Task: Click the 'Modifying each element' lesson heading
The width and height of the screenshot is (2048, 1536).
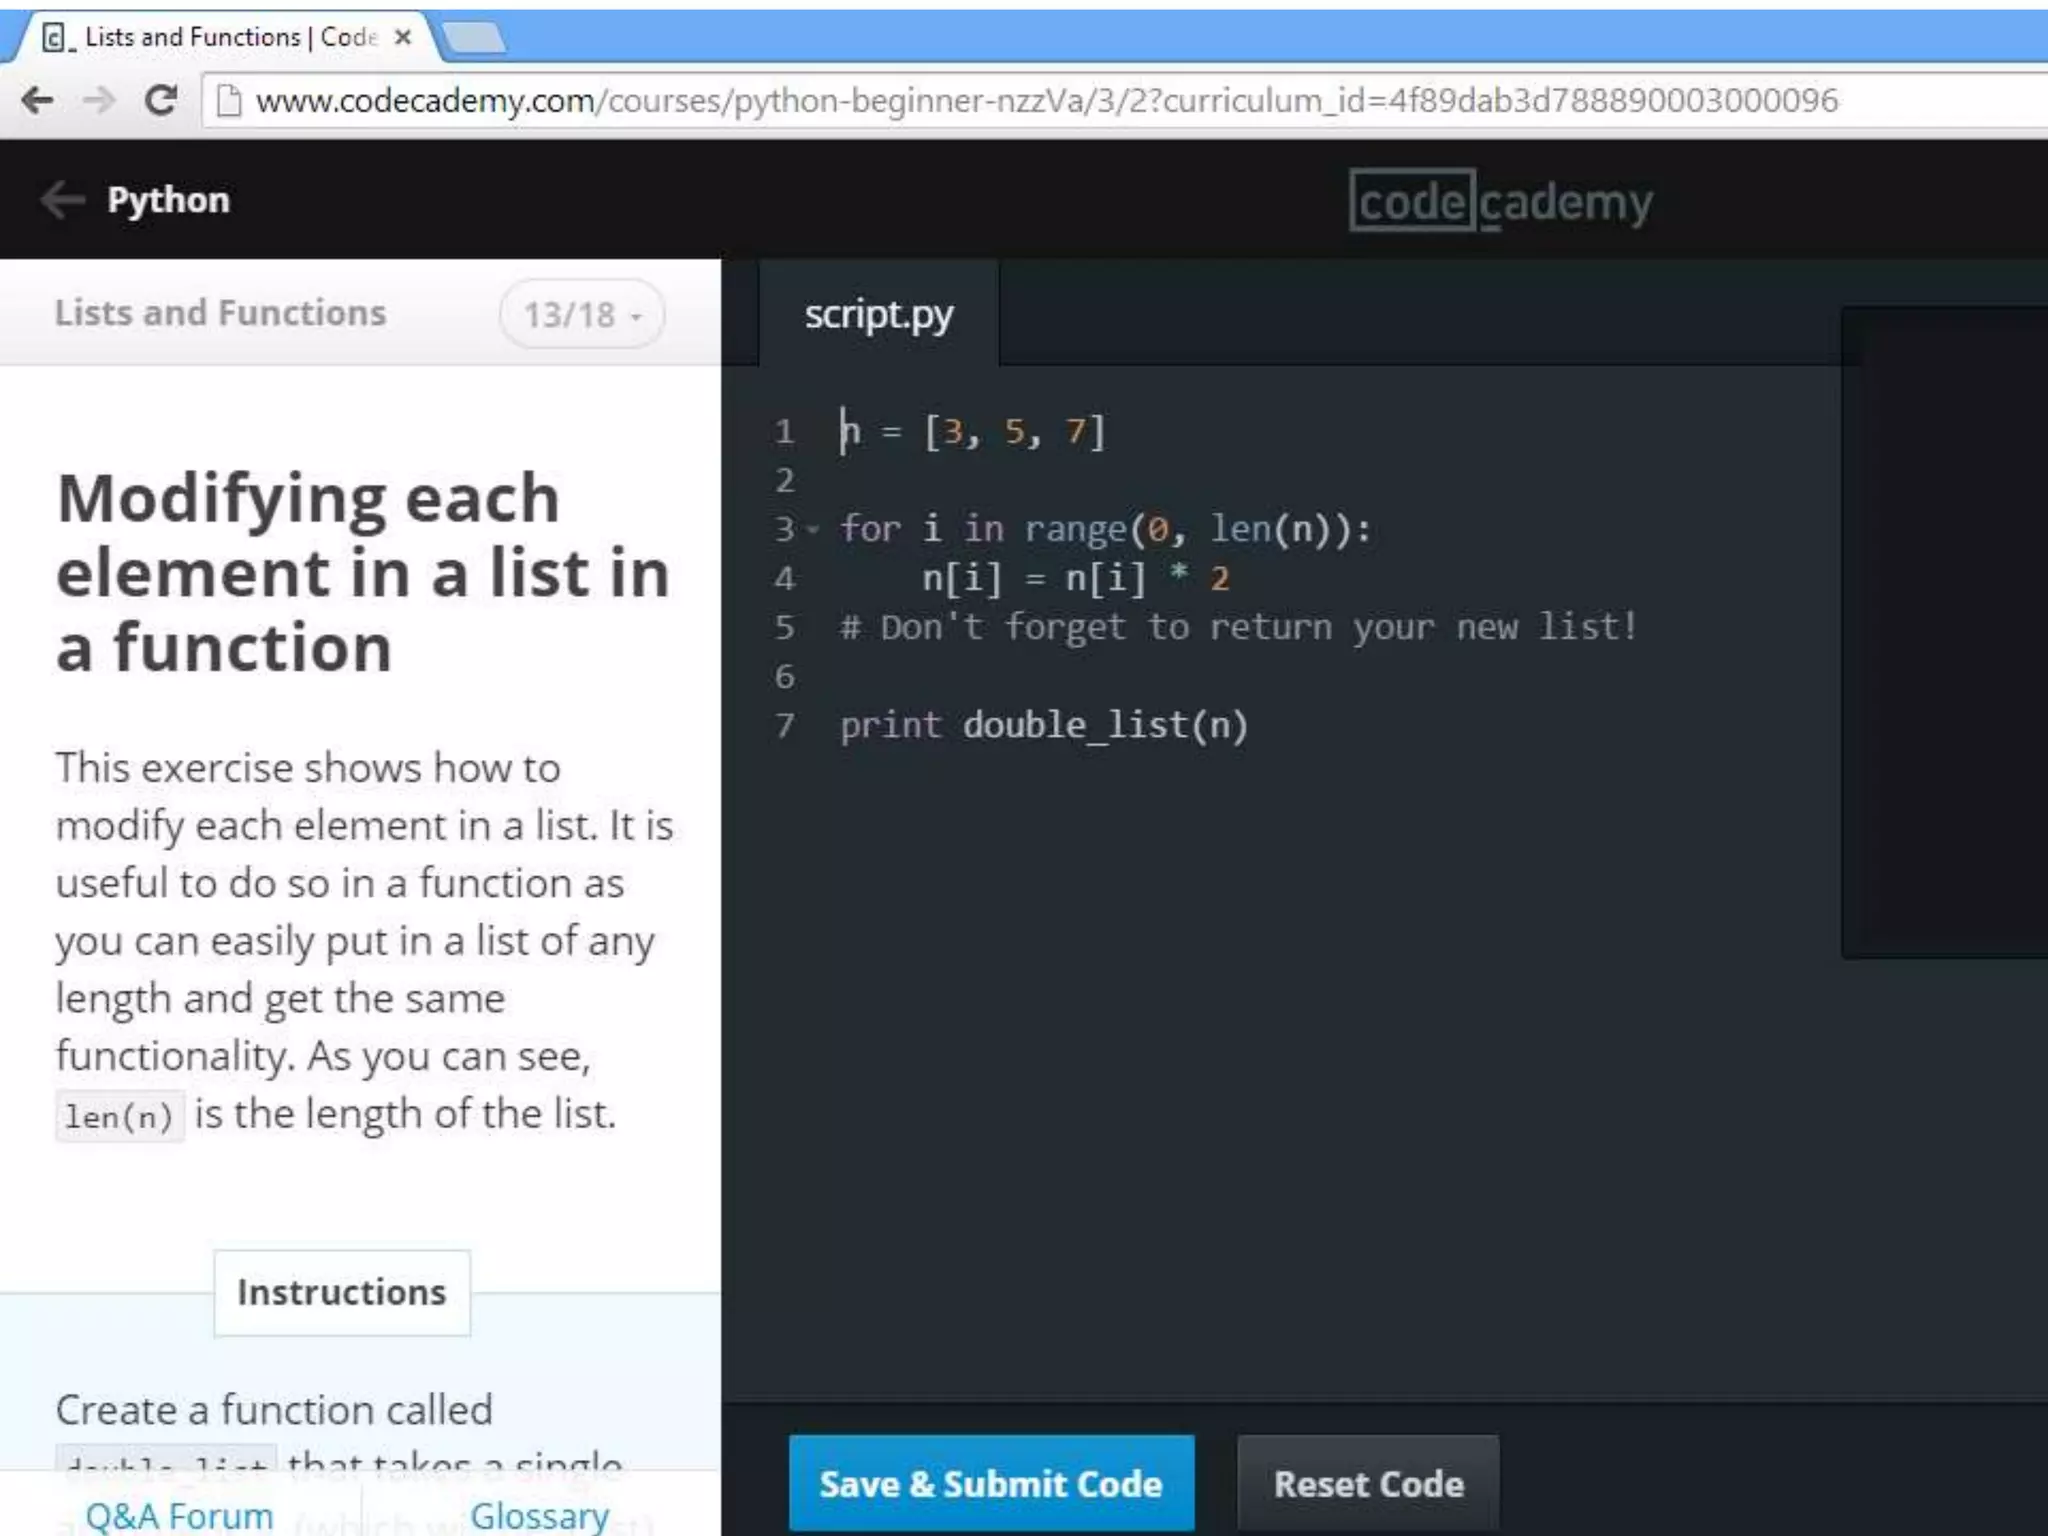Action: click(362, 573)
